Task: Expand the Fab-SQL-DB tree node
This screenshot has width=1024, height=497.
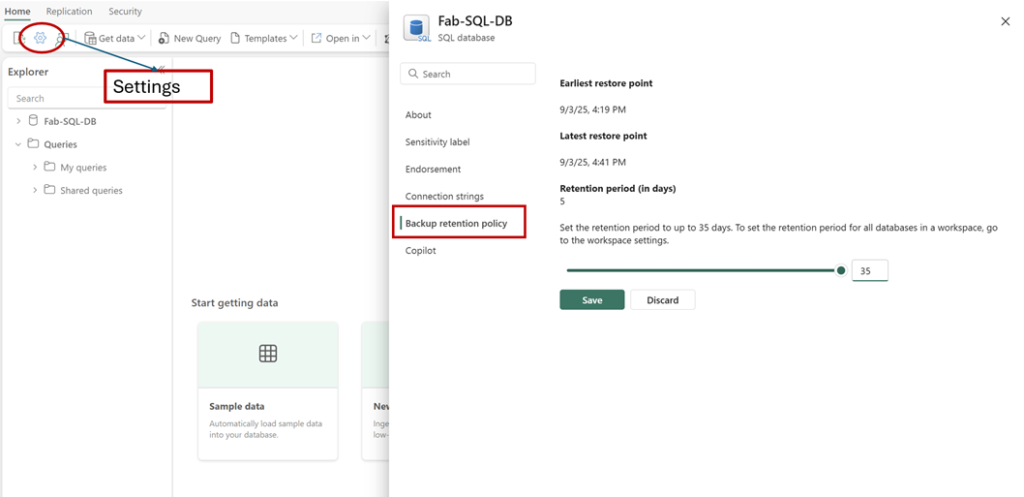Action: [18, 121]
